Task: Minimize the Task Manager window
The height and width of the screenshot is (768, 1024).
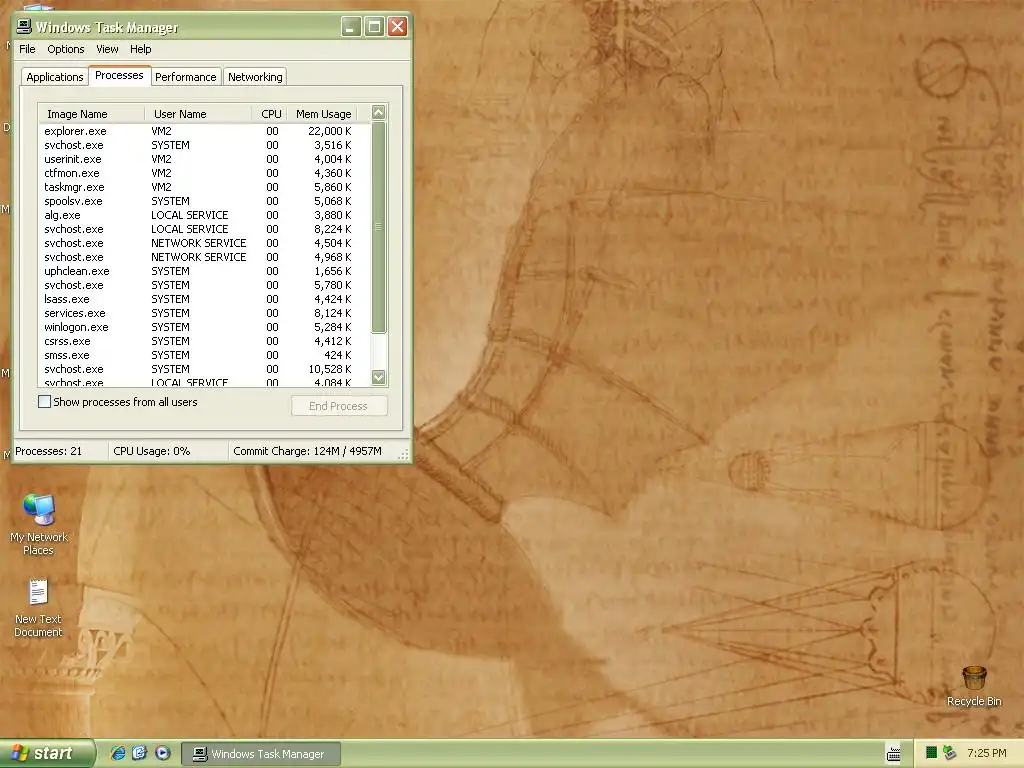Action: (351, 27)
